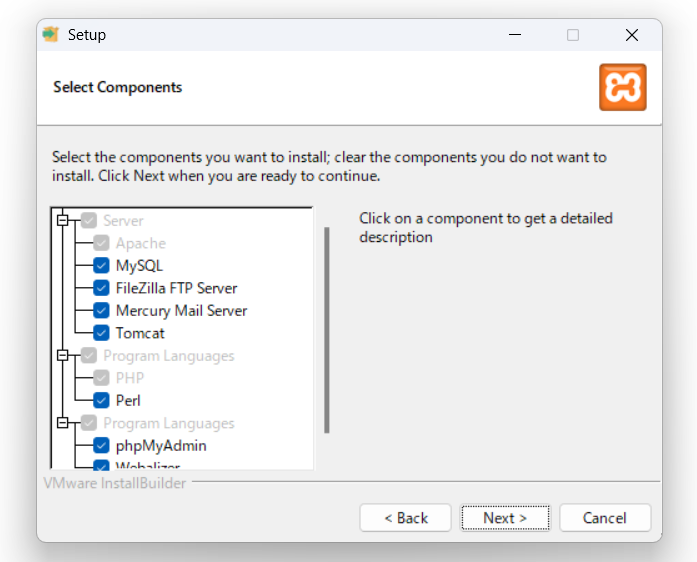Toggle the Tomcat checkbox
This screenshot has height=562, width=697.
[101, 333]
